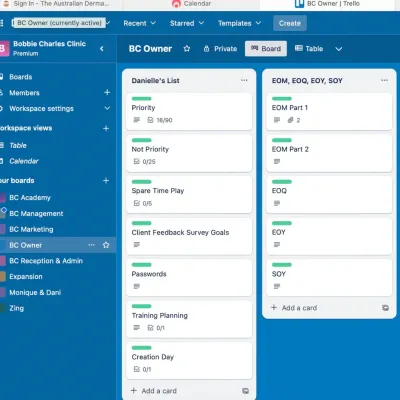400x400 pixels.
Task: Click the Training Planning checklist 0/1 badge
Action: 156,328
